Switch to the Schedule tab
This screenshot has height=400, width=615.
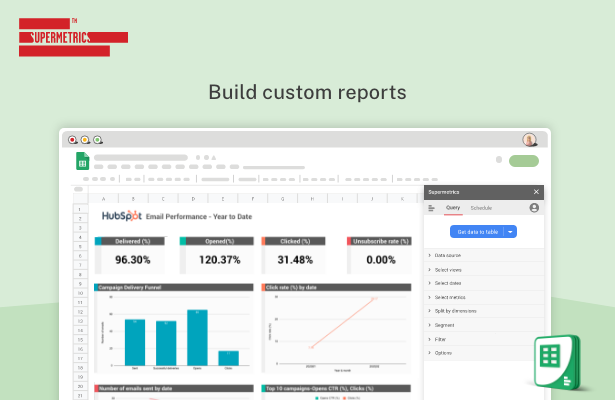point(481,208)
